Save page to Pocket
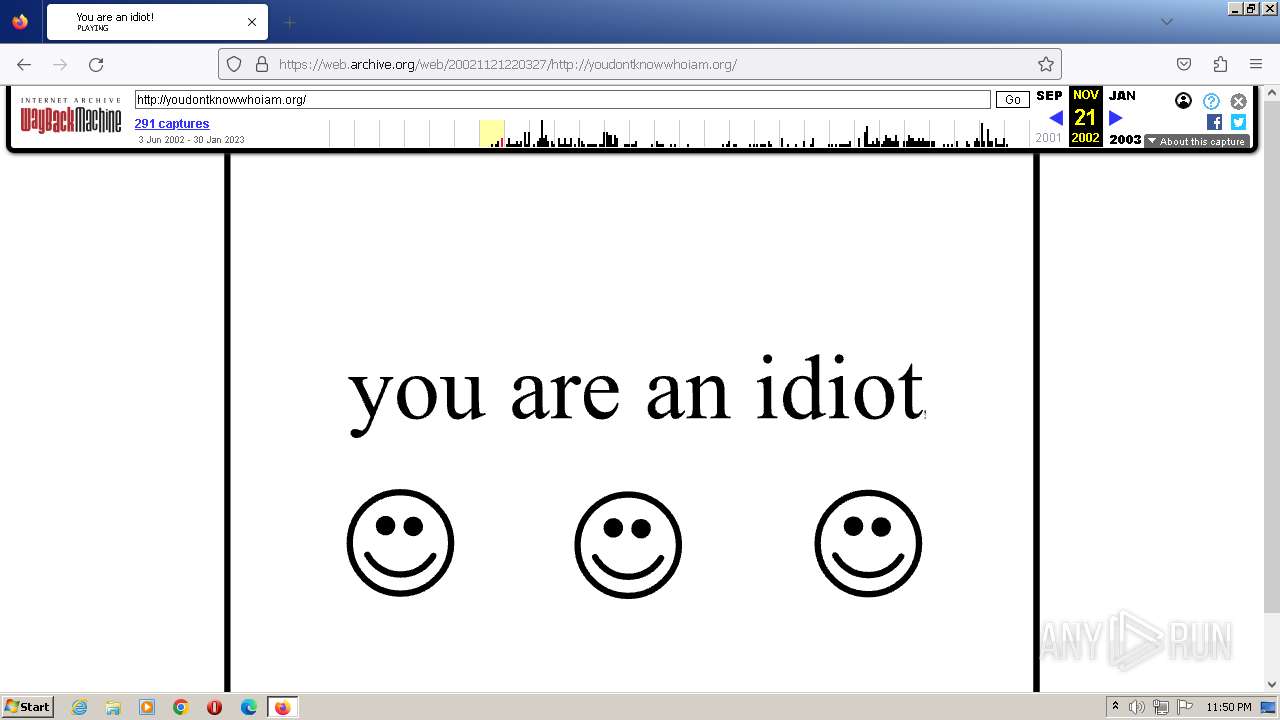 coord(1184,64)
